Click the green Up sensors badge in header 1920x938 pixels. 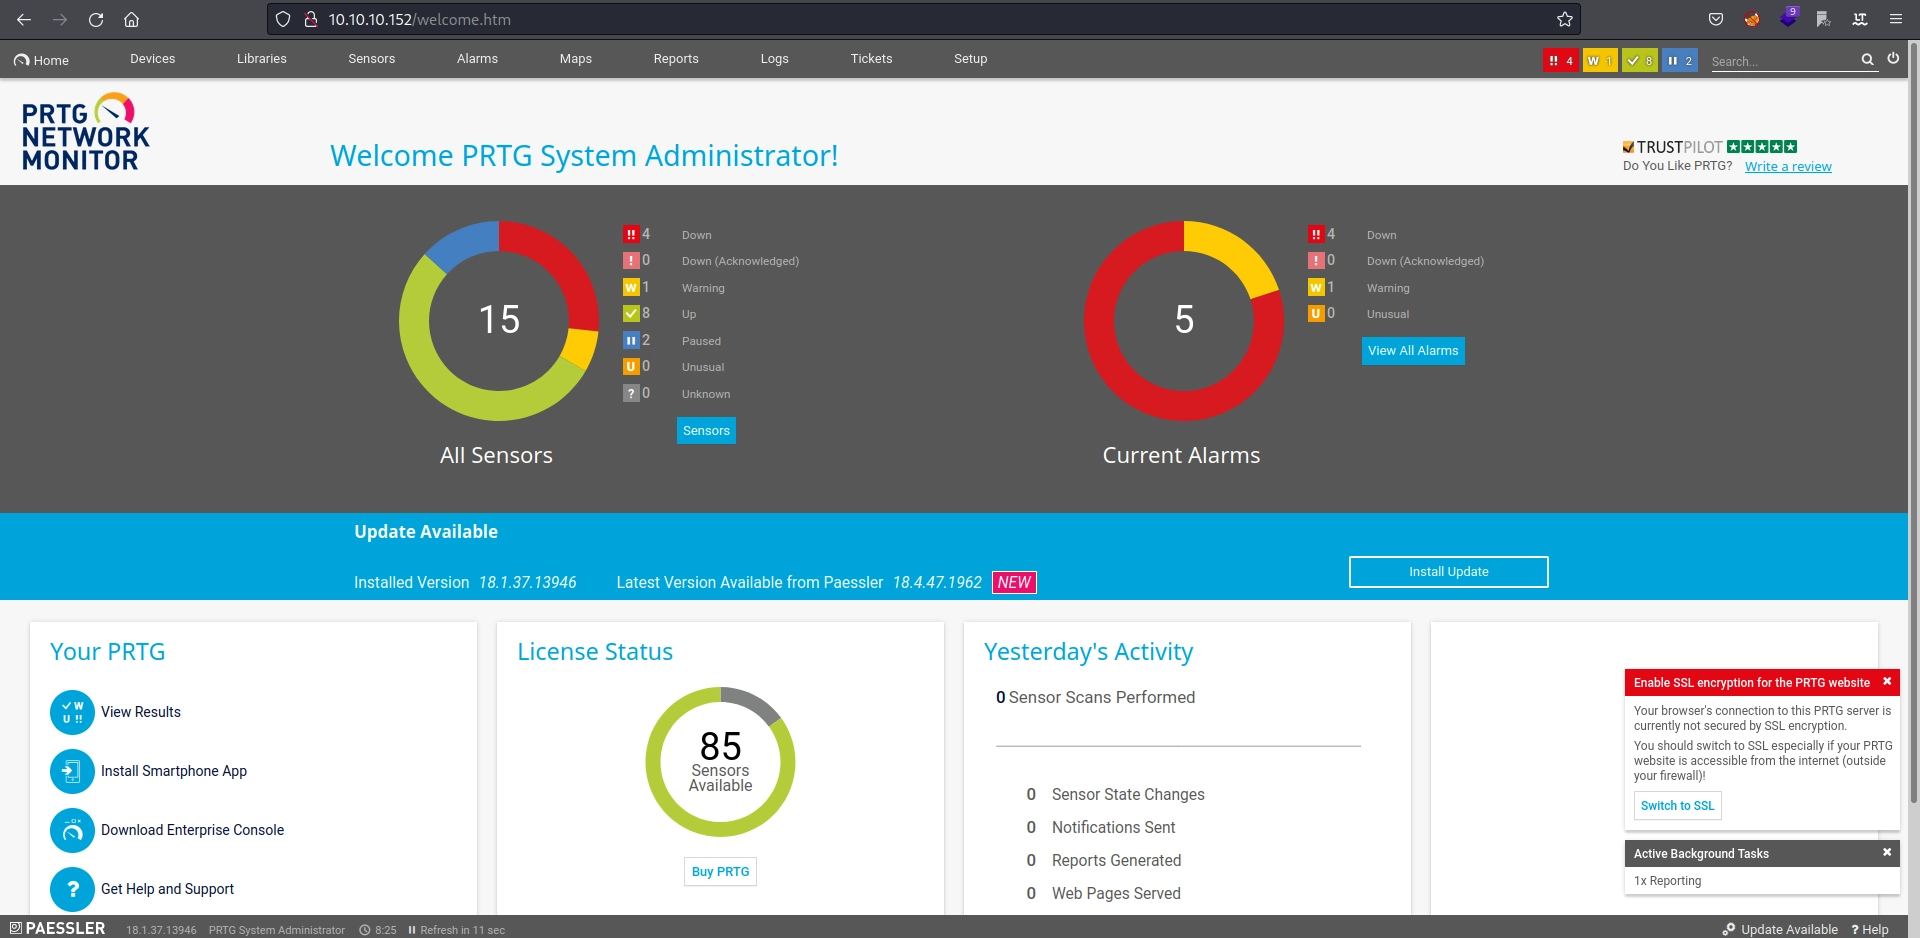pos(1639,61)
